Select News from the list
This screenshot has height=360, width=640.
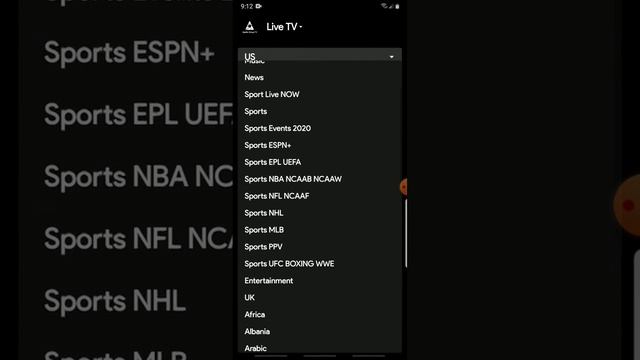[254, 77]
